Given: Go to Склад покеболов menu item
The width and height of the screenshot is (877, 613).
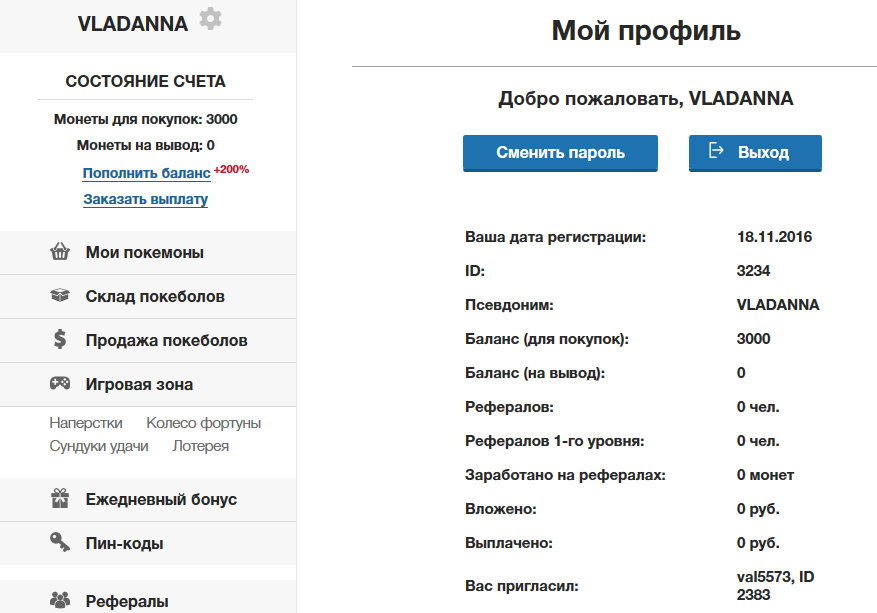Looking at the screenshot, I should (x=155, y=297).
